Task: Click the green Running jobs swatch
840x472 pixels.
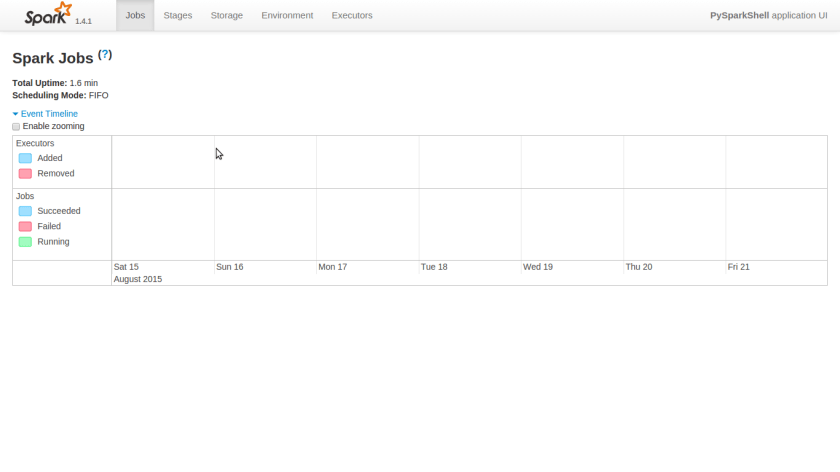Action: coord(25,242)
